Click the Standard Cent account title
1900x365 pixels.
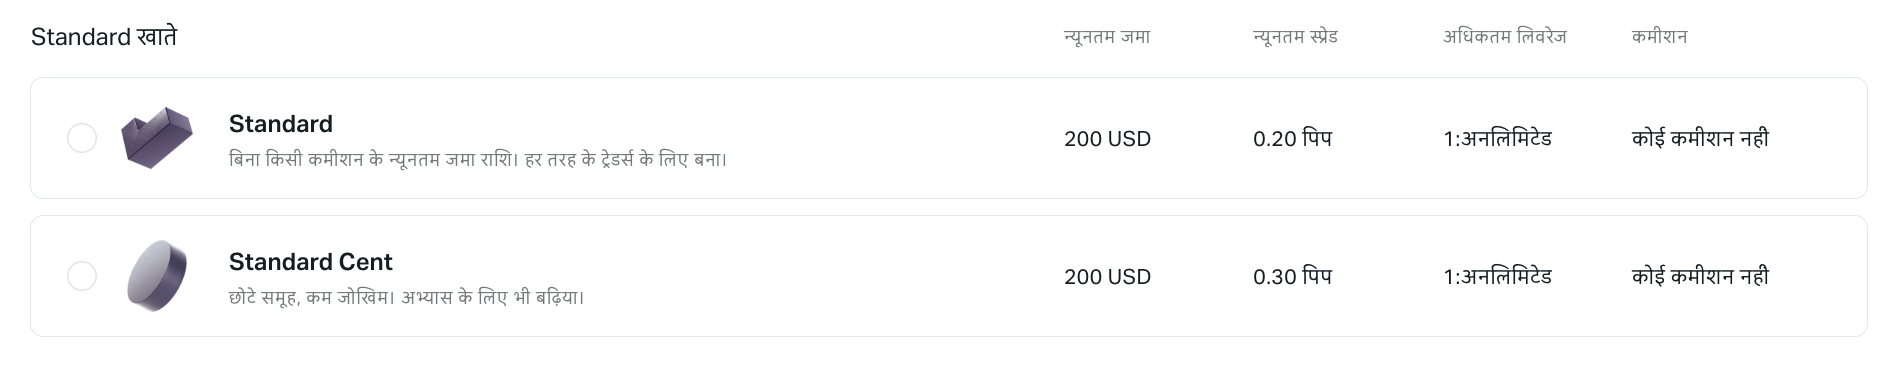(311, 262)
